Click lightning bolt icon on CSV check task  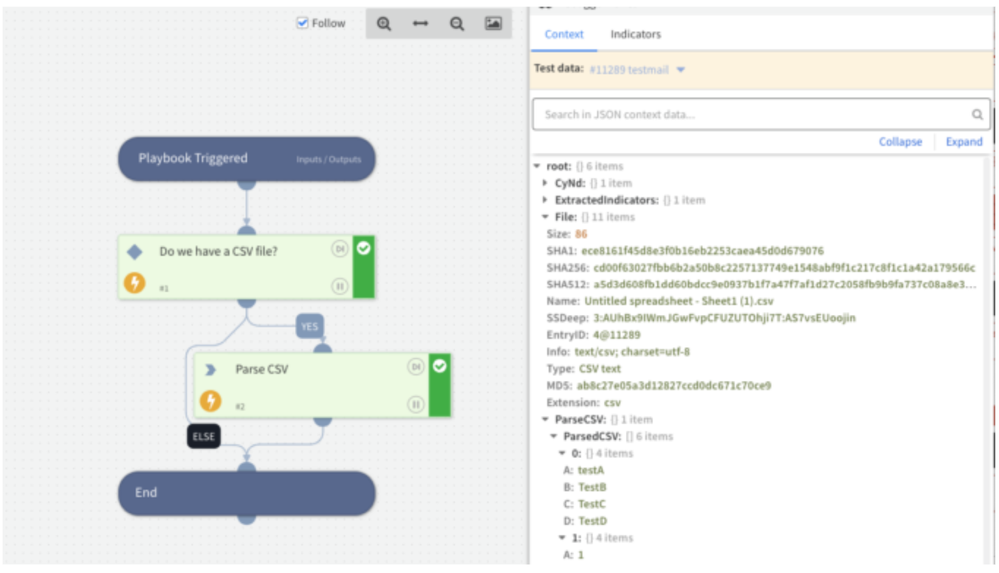(134, 283)
